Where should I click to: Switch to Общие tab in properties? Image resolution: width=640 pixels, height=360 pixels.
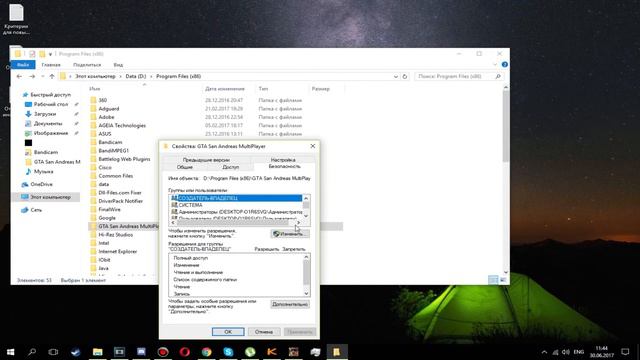click(x=185, y=167)
